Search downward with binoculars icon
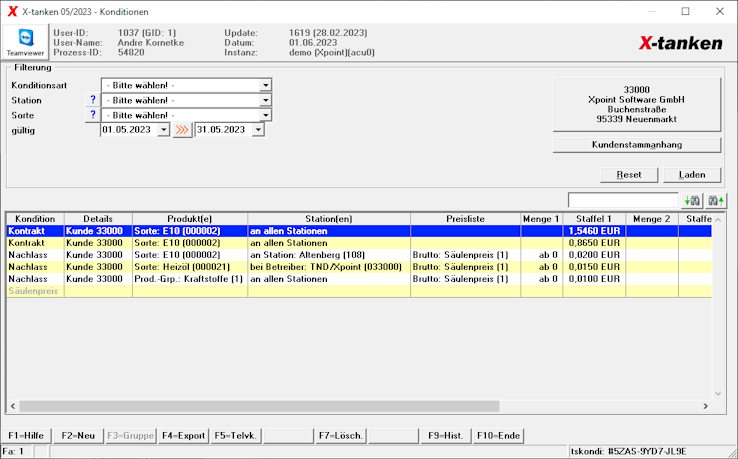Viewport: 738px width, 459px height. (x=692, y=201)
